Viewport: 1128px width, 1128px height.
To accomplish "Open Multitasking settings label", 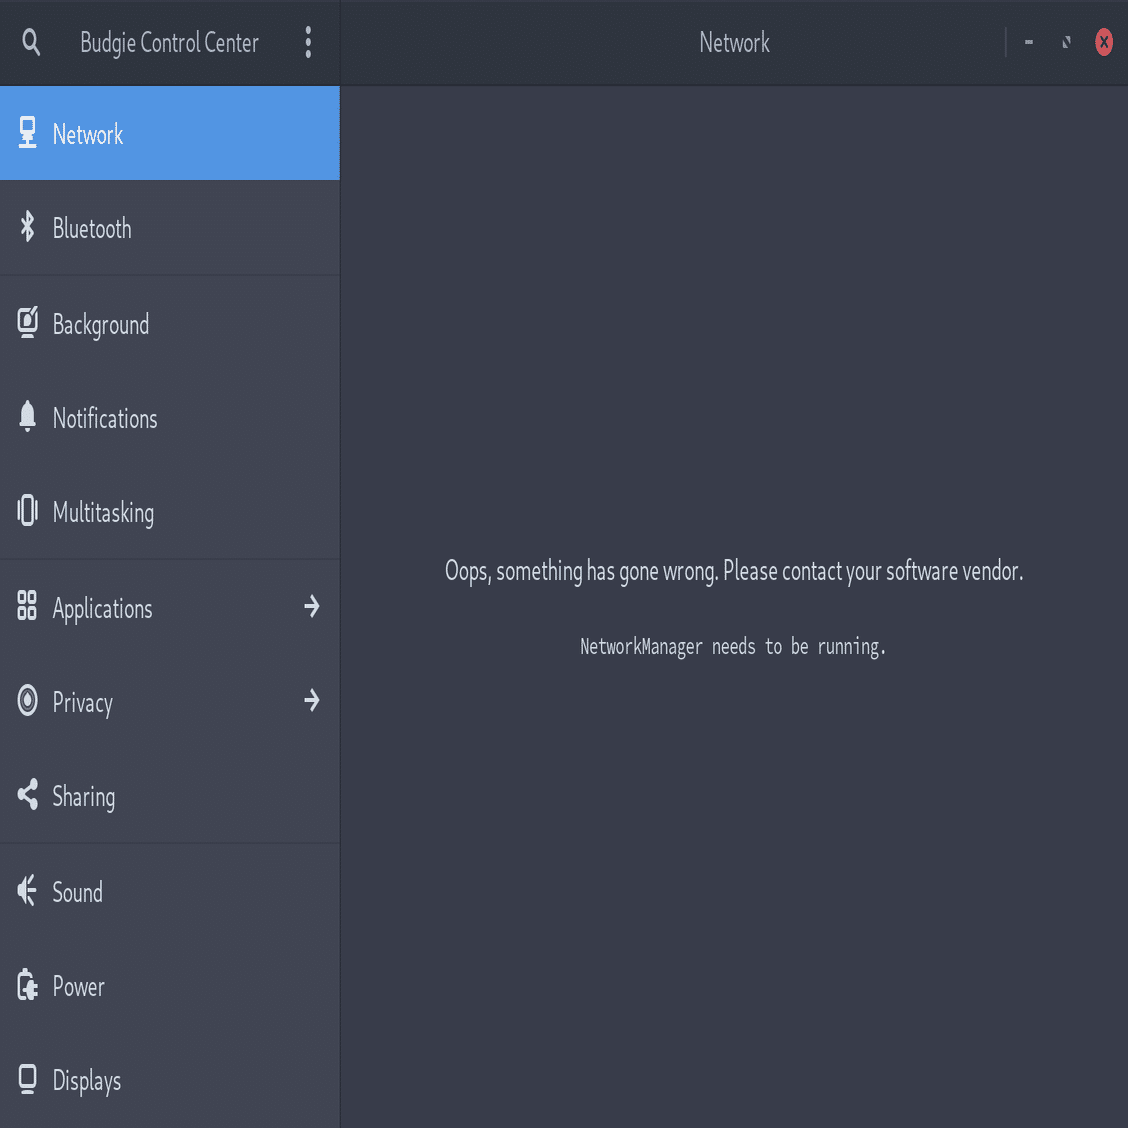I will pyautogui.click(x=103, y=512).
